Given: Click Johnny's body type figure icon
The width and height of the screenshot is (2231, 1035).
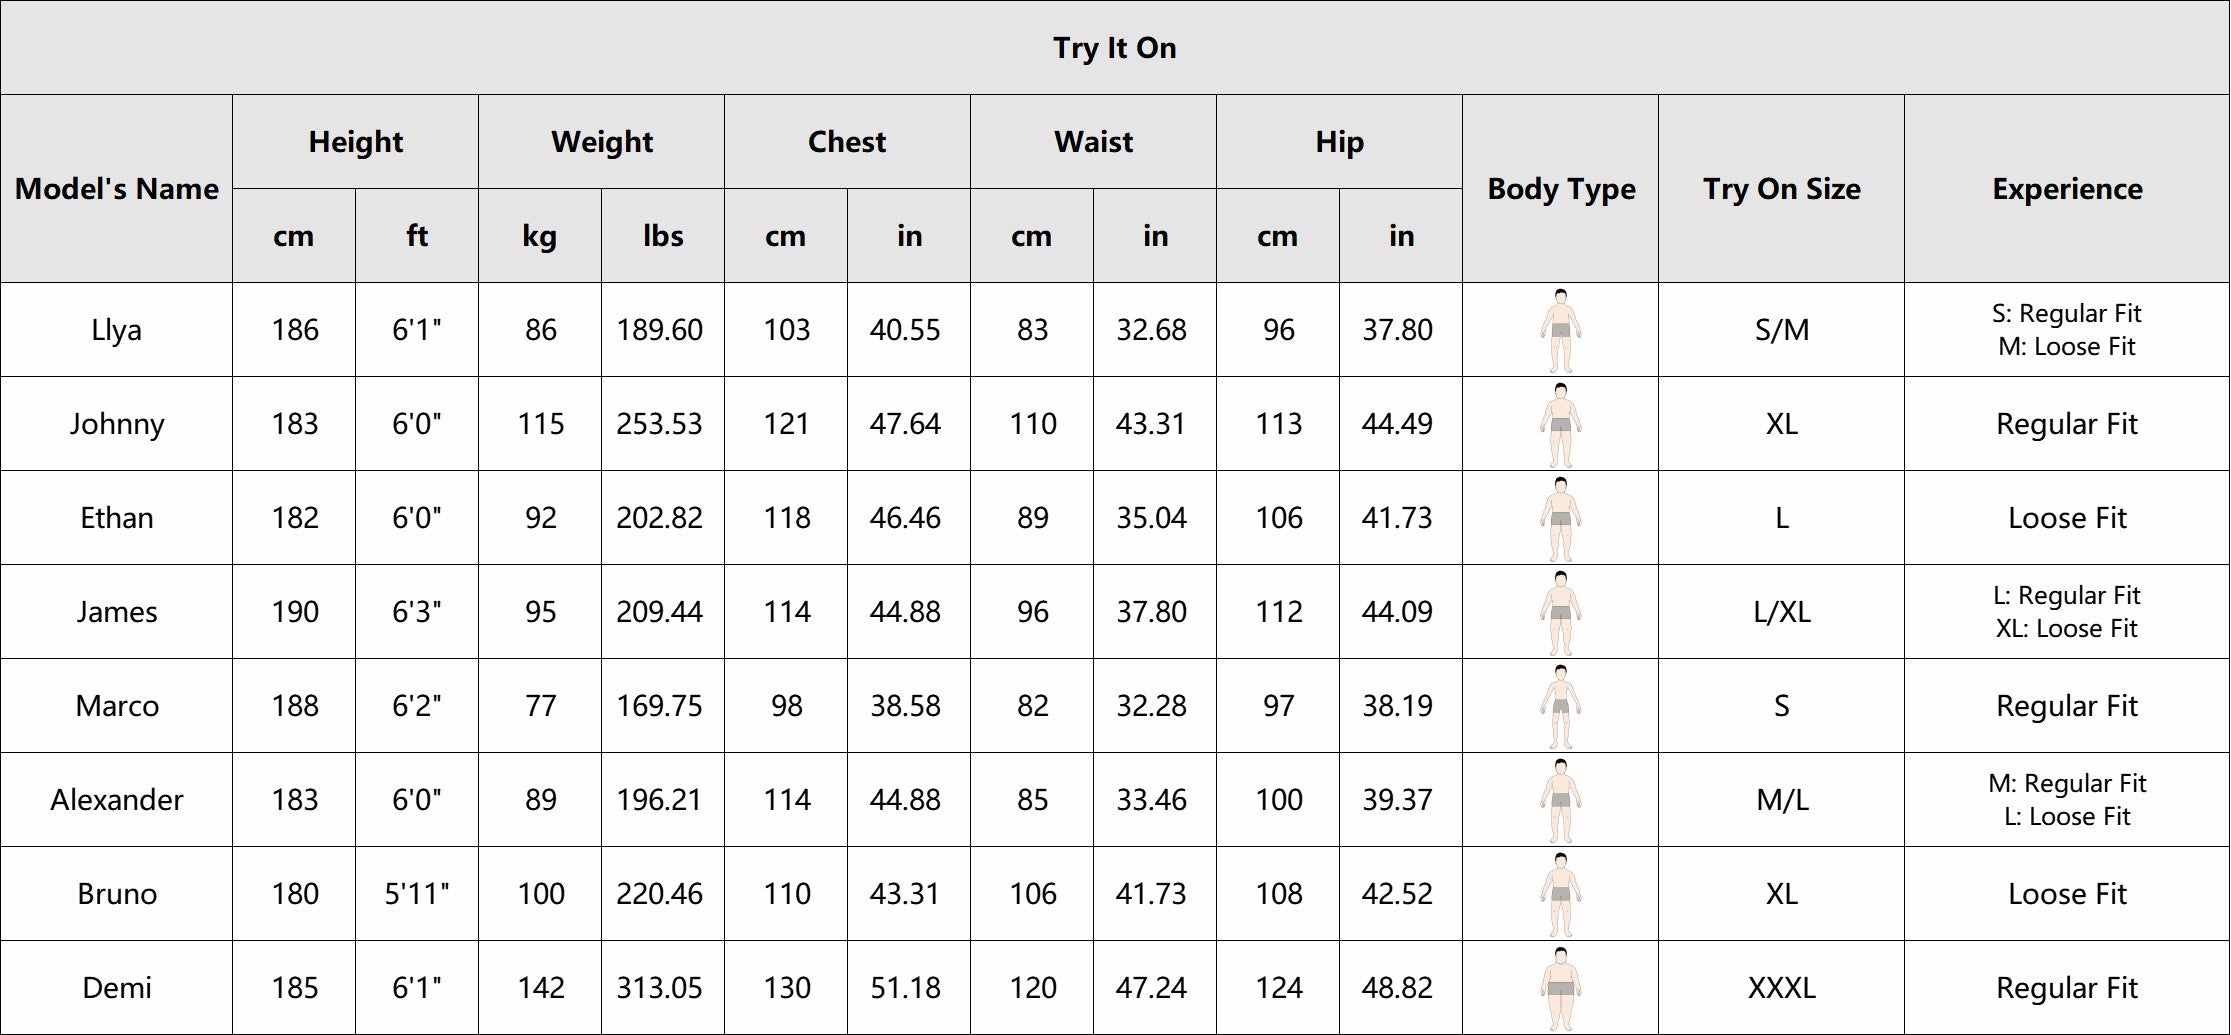Looking at the screenshot, I should point(1560,424).
